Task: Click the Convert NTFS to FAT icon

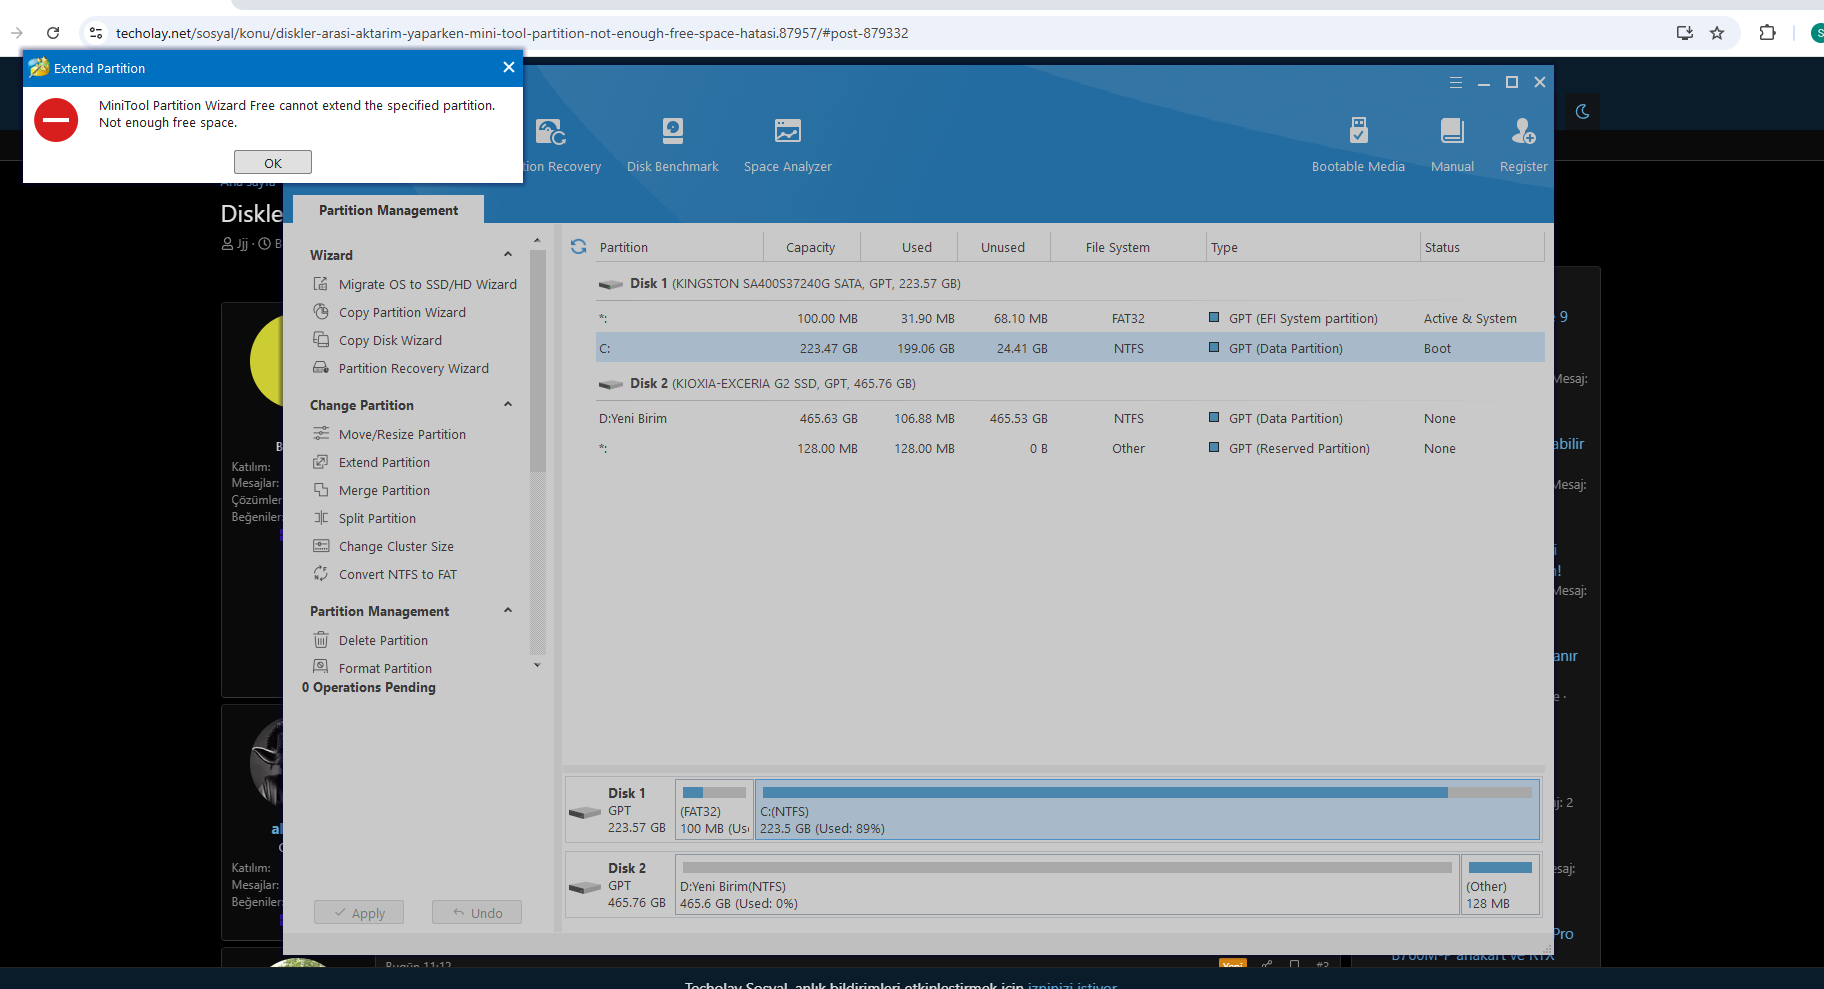Action: tap(321, 574)
